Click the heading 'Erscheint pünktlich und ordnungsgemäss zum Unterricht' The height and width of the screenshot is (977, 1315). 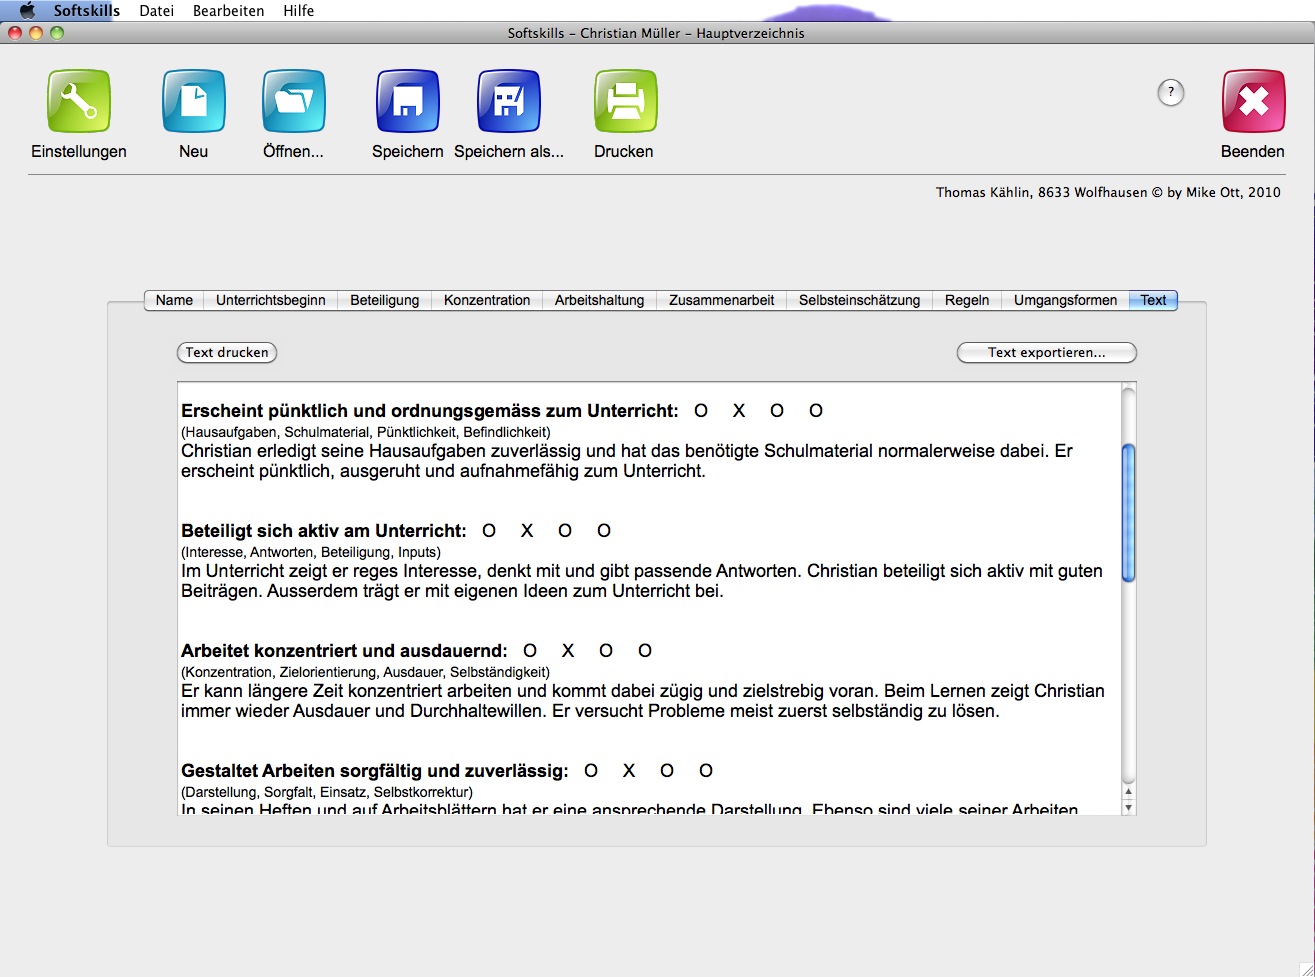point(430,411)
